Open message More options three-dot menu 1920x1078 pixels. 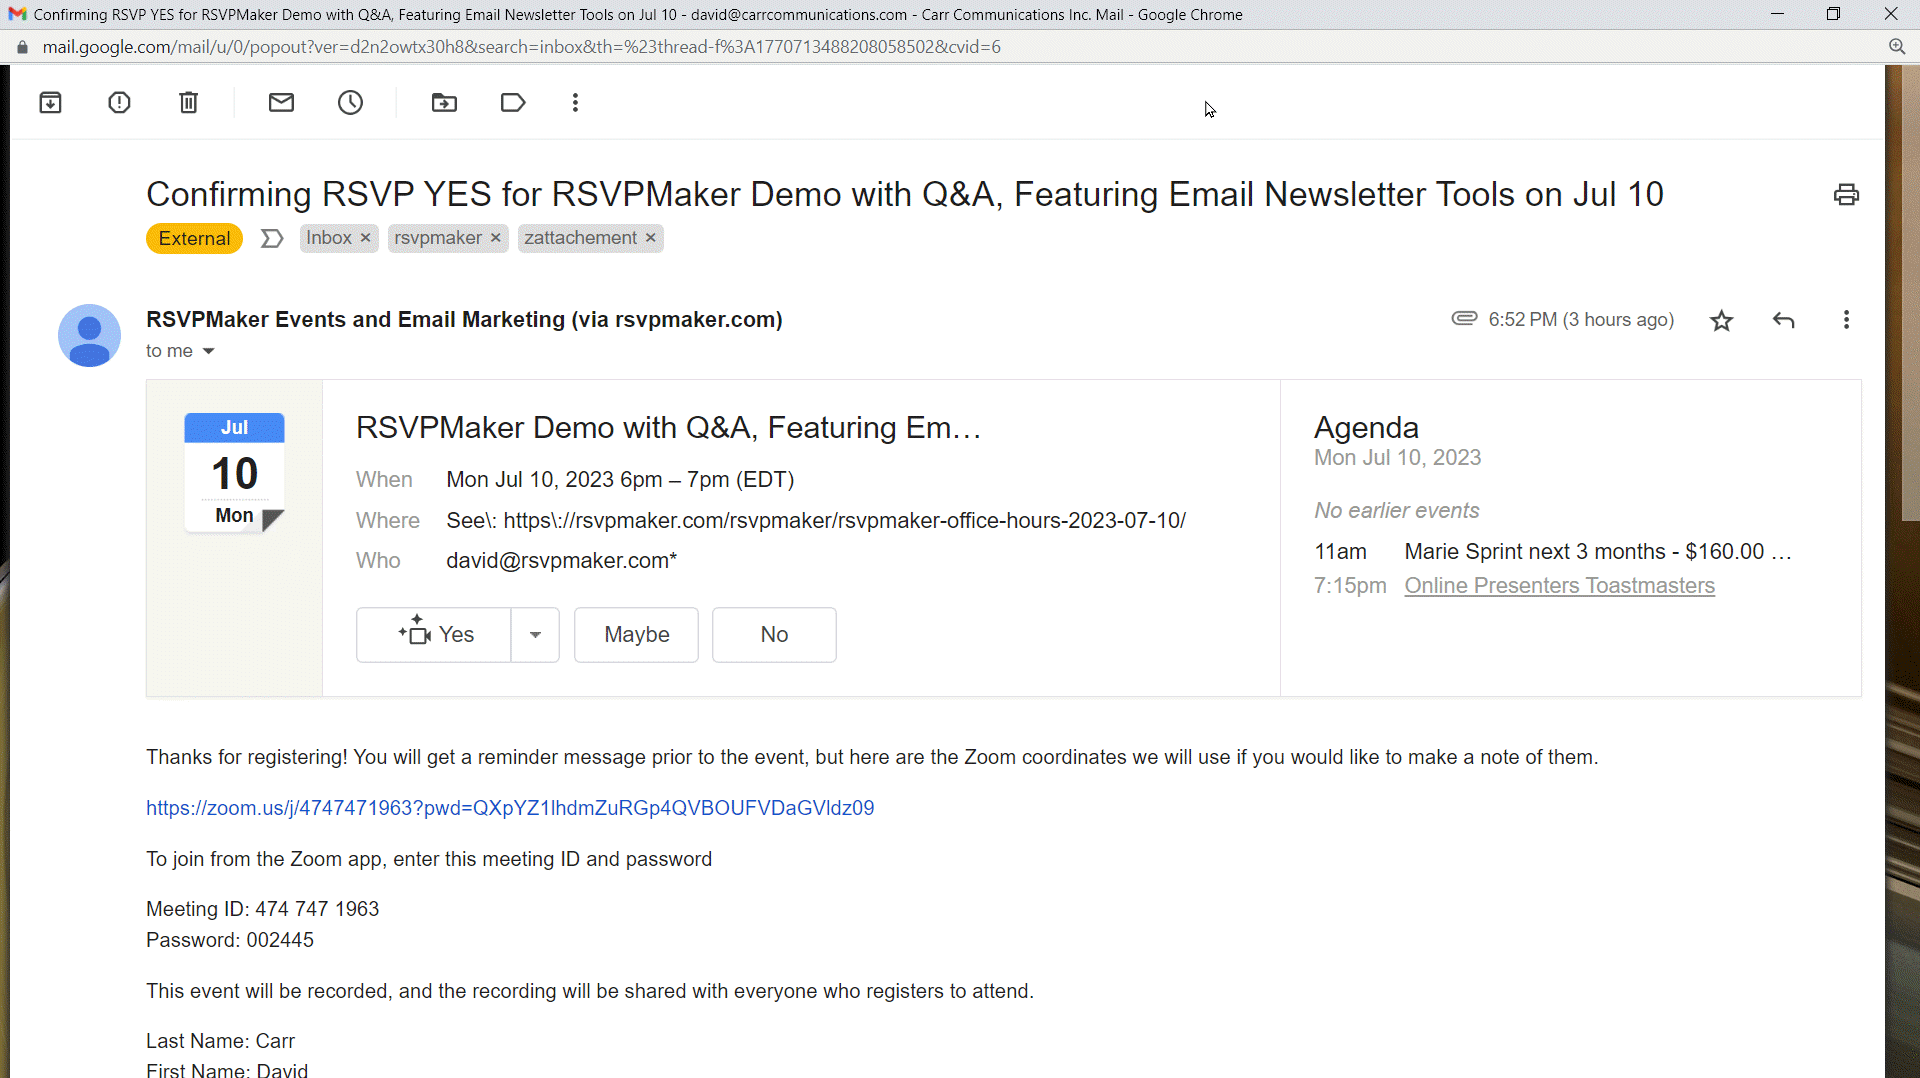(1846, 320)
